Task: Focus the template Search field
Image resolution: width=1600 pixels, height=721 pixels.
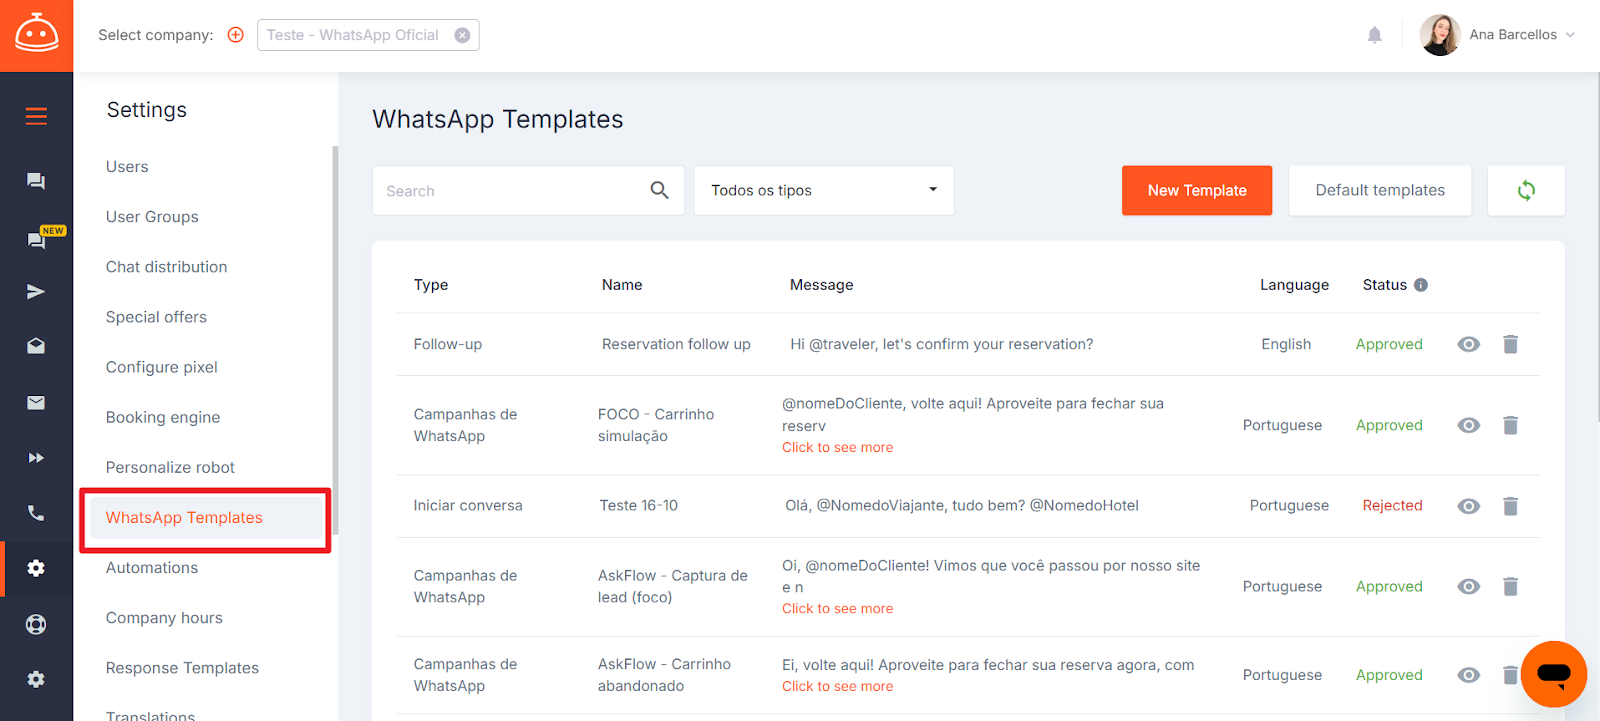Action: pos(510,191)
